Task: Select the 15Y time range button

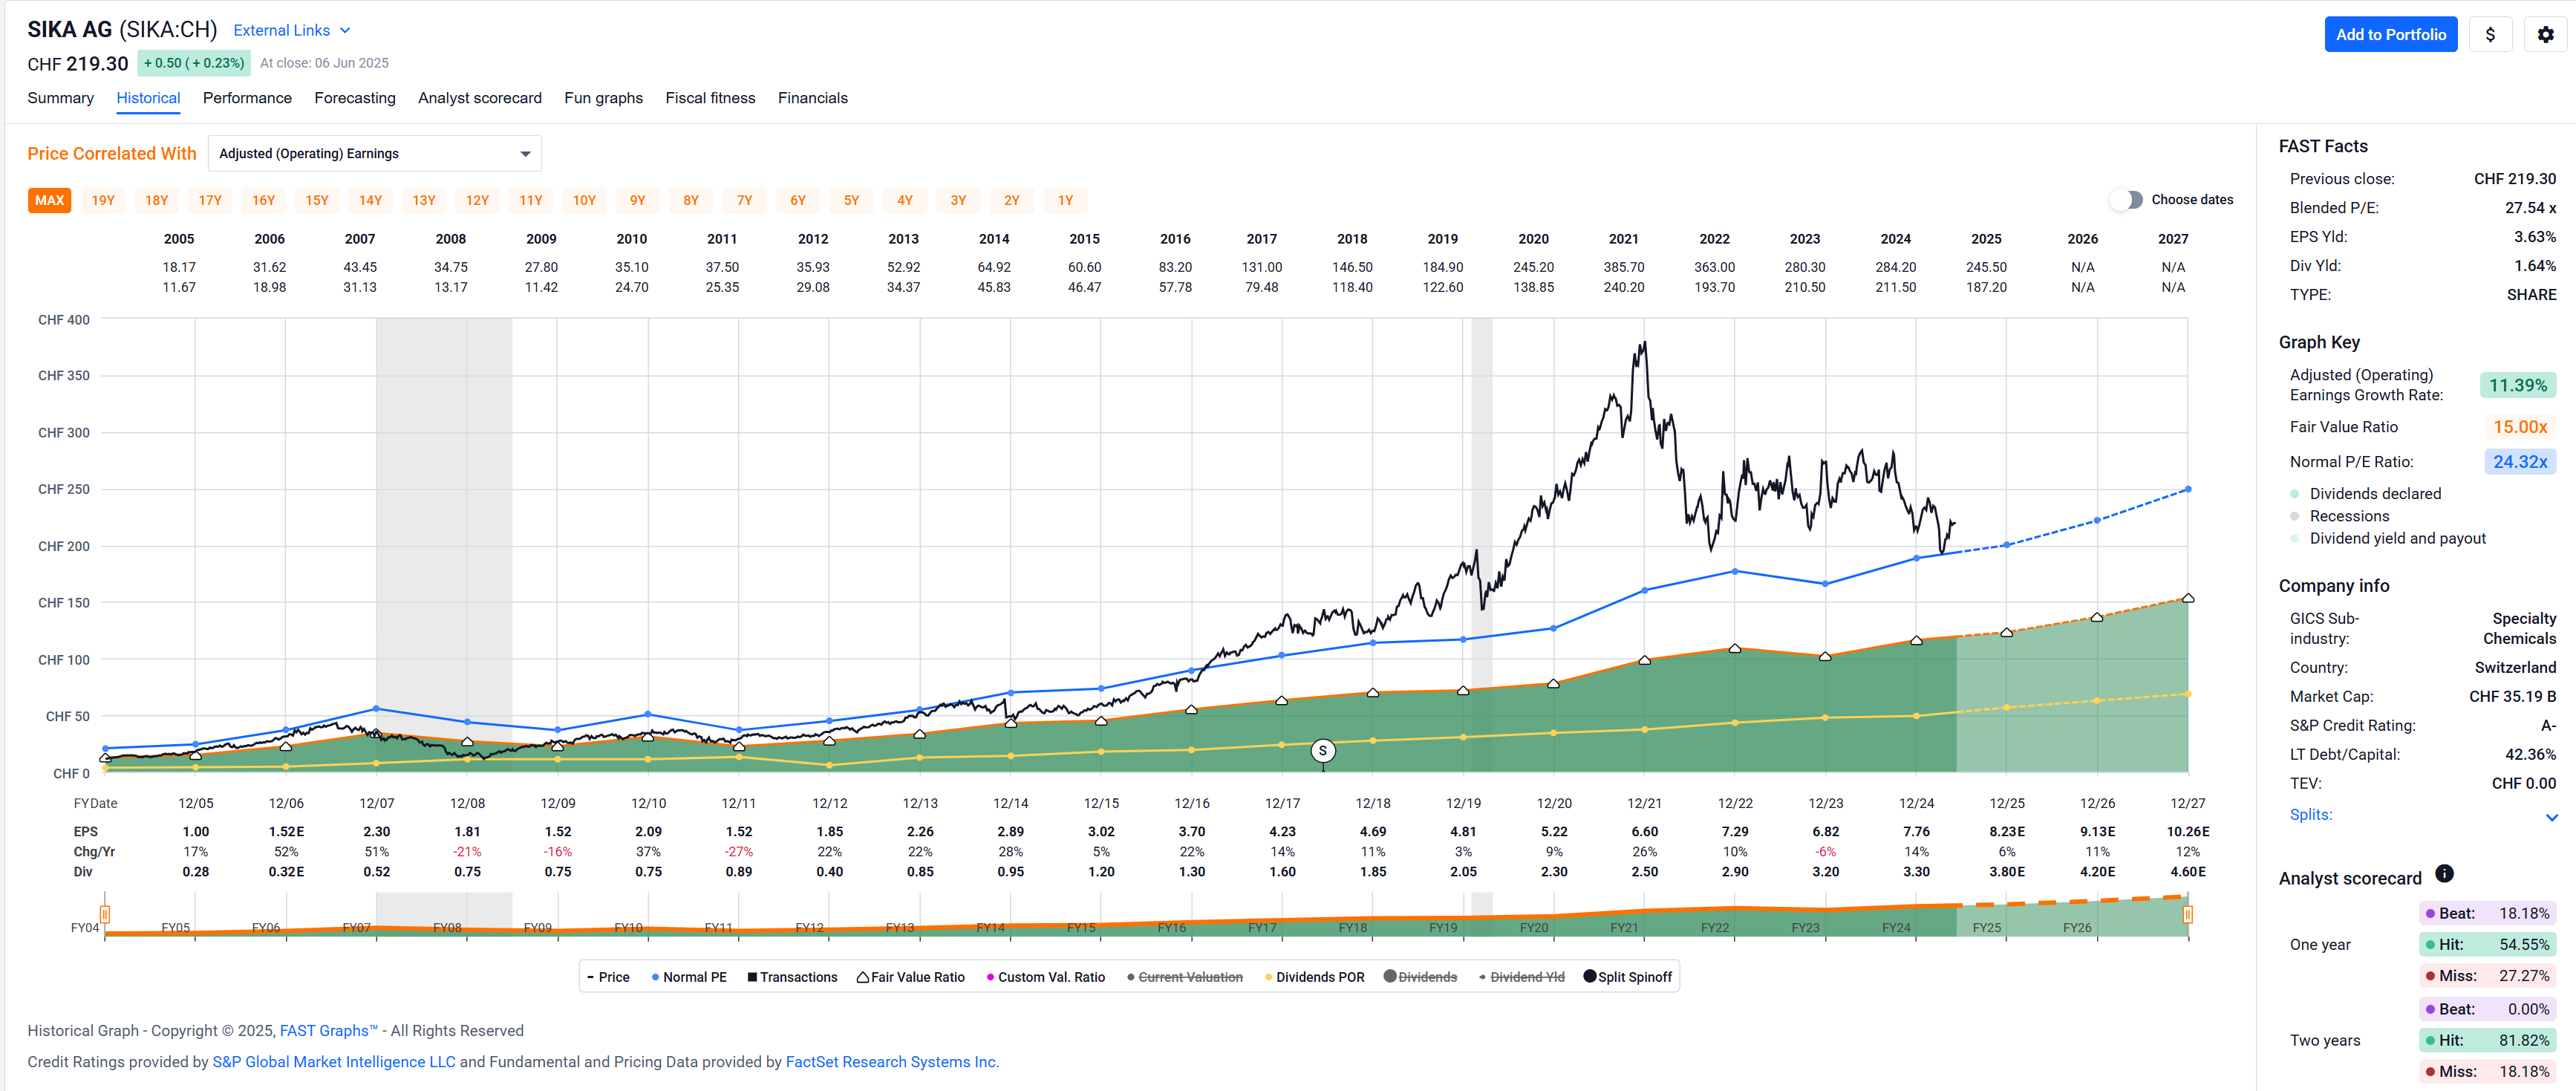Action: [317, 200]
